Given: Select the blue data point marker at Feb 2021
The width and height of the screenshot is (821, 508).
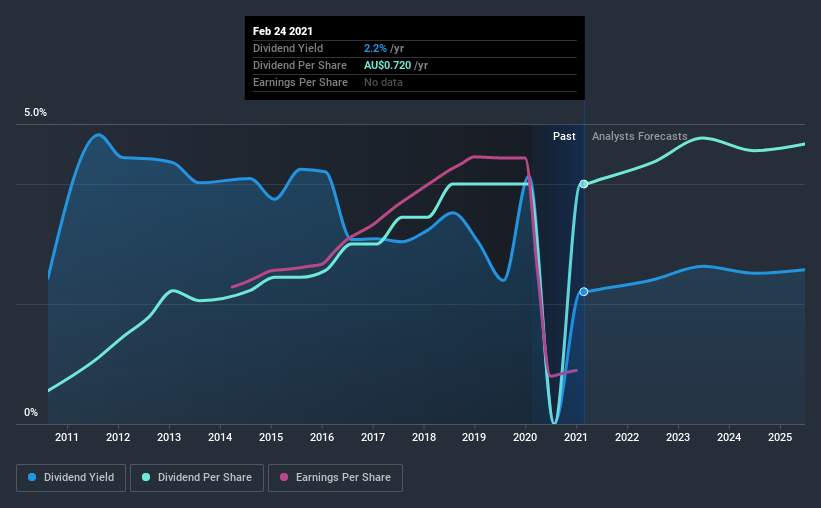Looking at the screenshot, I should (584, 292).
